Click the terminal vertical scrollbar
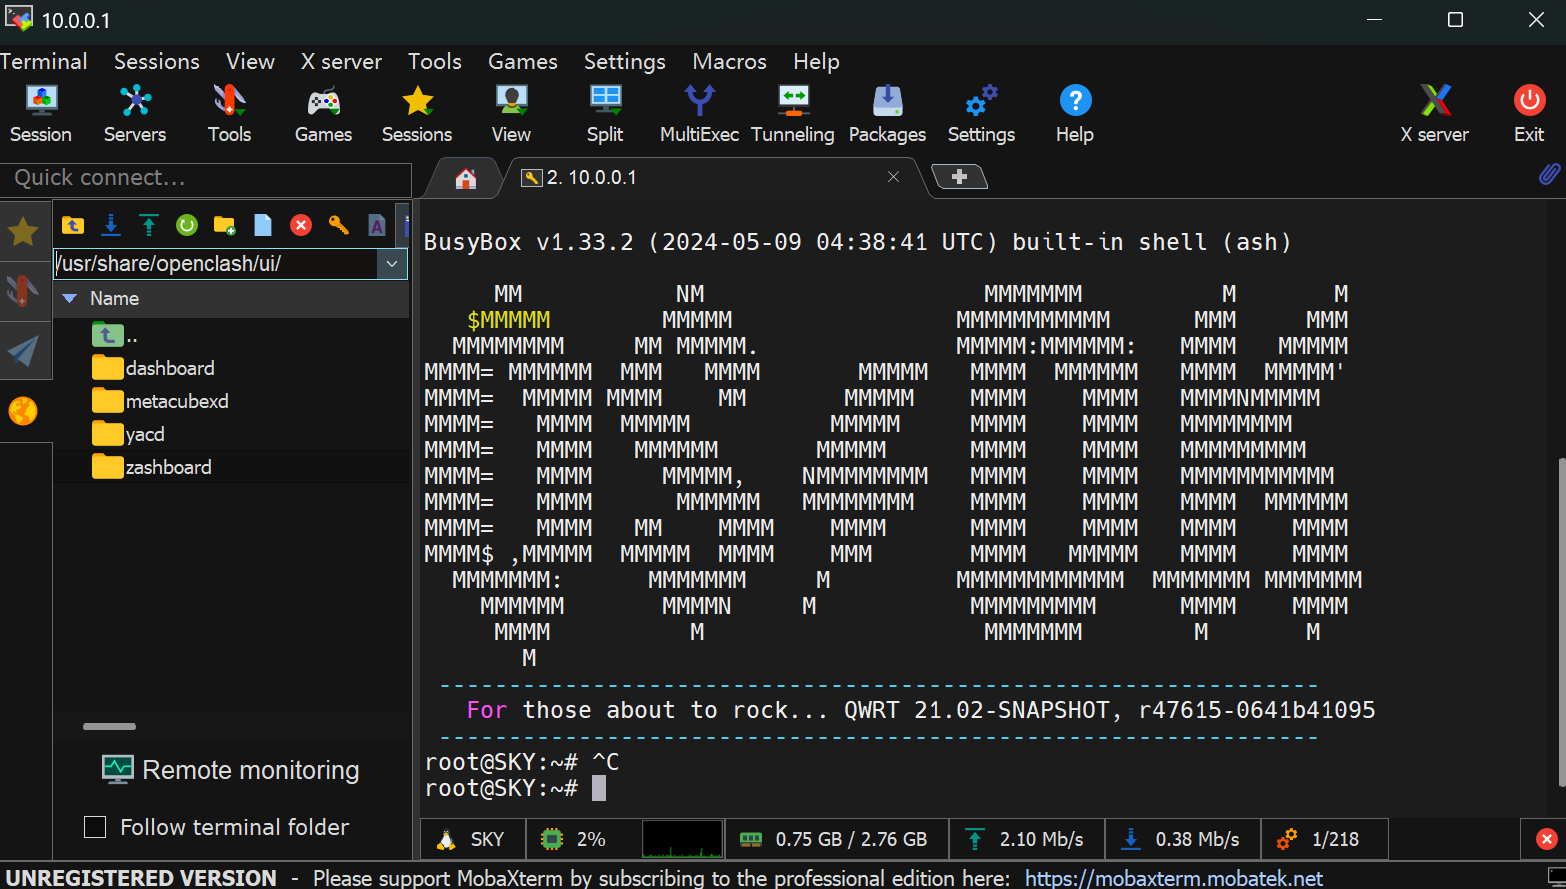This screenshot has height=889, width=1566. click(1560, 620)
